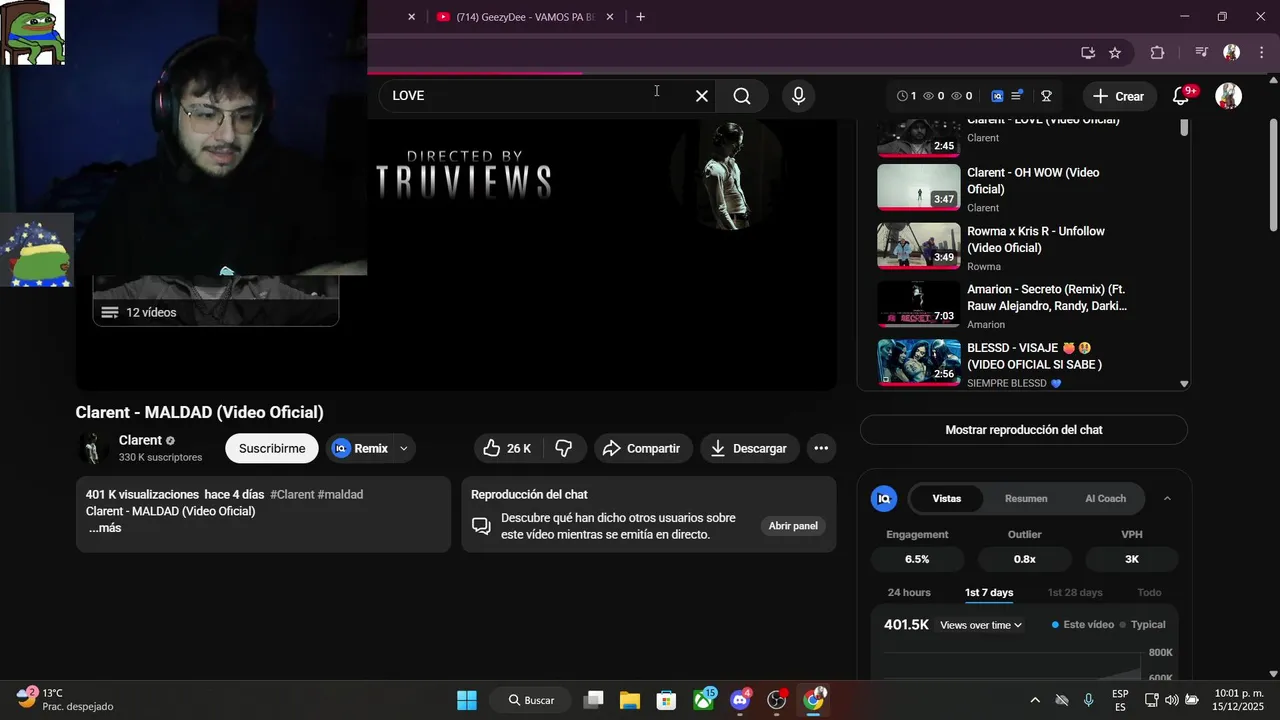Screen dimensions: 1280x720
Task: Expand description with ...más
Action: click(104, 528)
